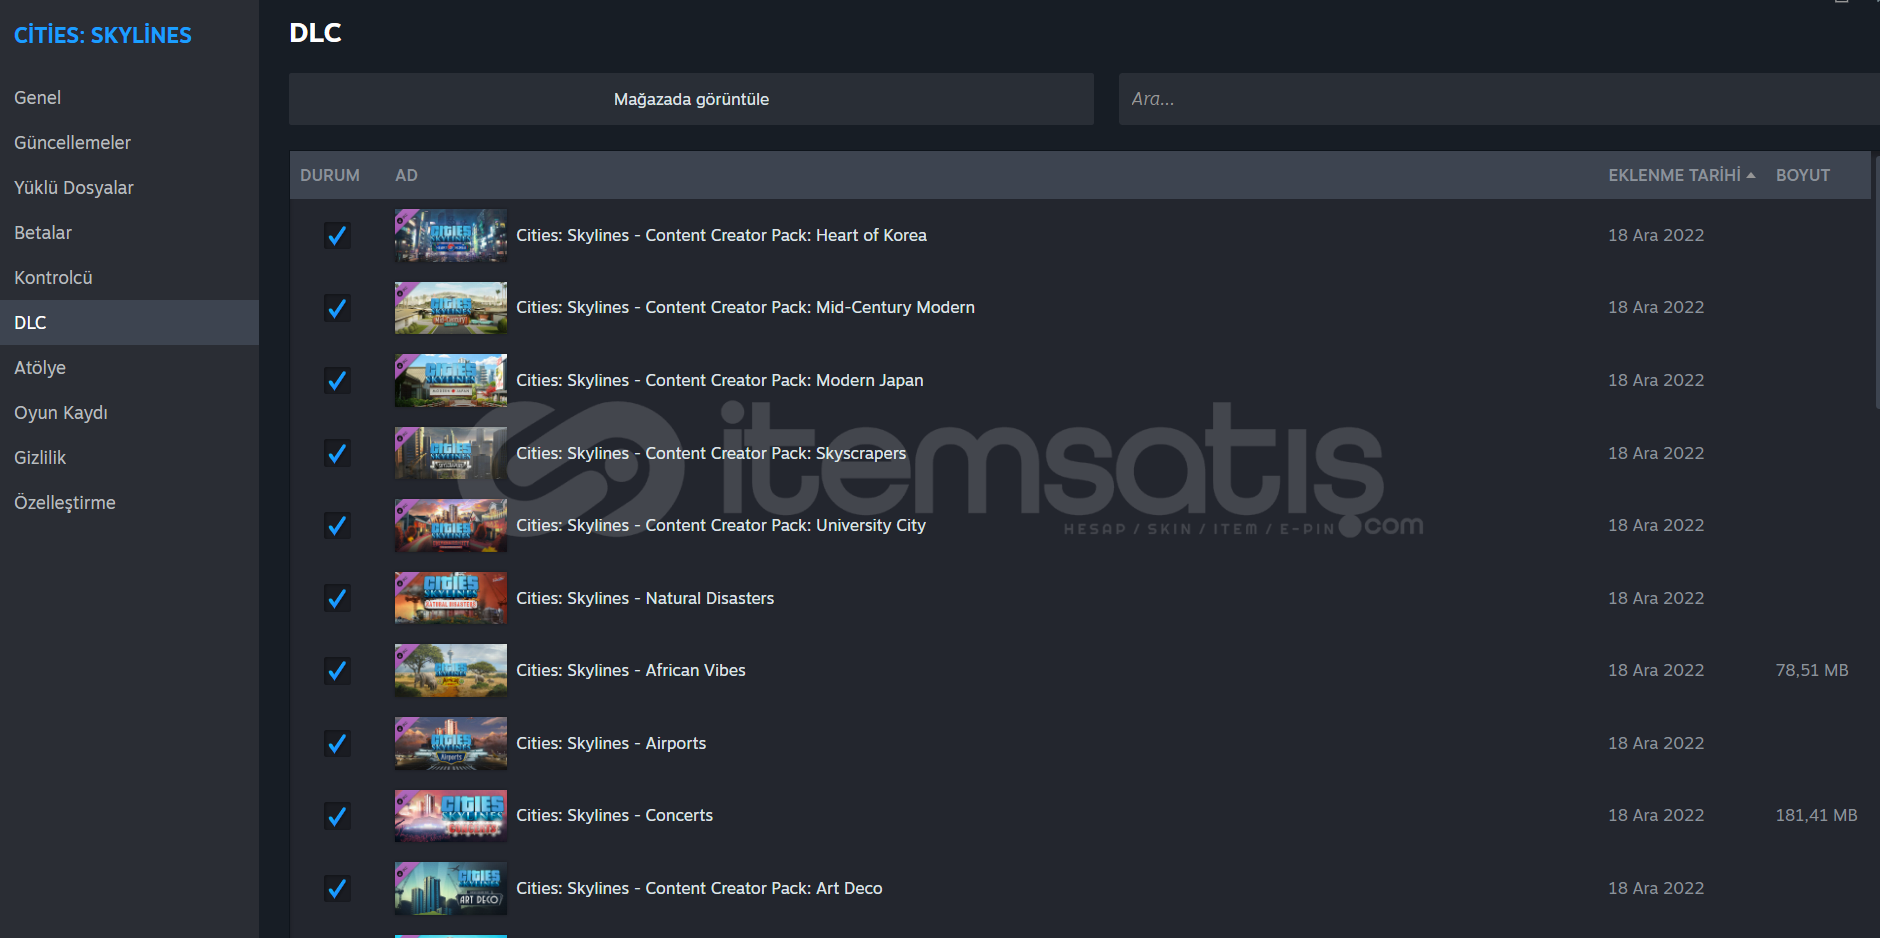Click the Heart of Korea added date
This screenshot has height=938, width=1880.
[1656, 235]
